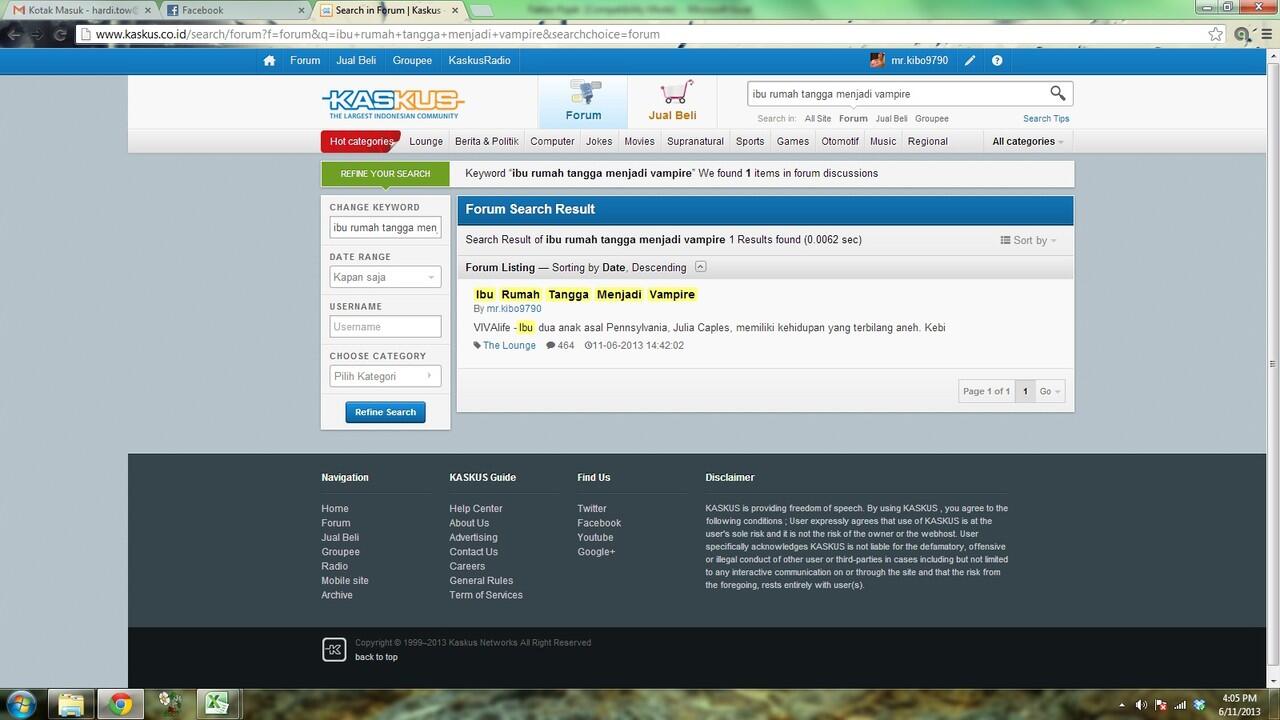
Task: Open the Sort by dropdown
Action: [1028, 240]
